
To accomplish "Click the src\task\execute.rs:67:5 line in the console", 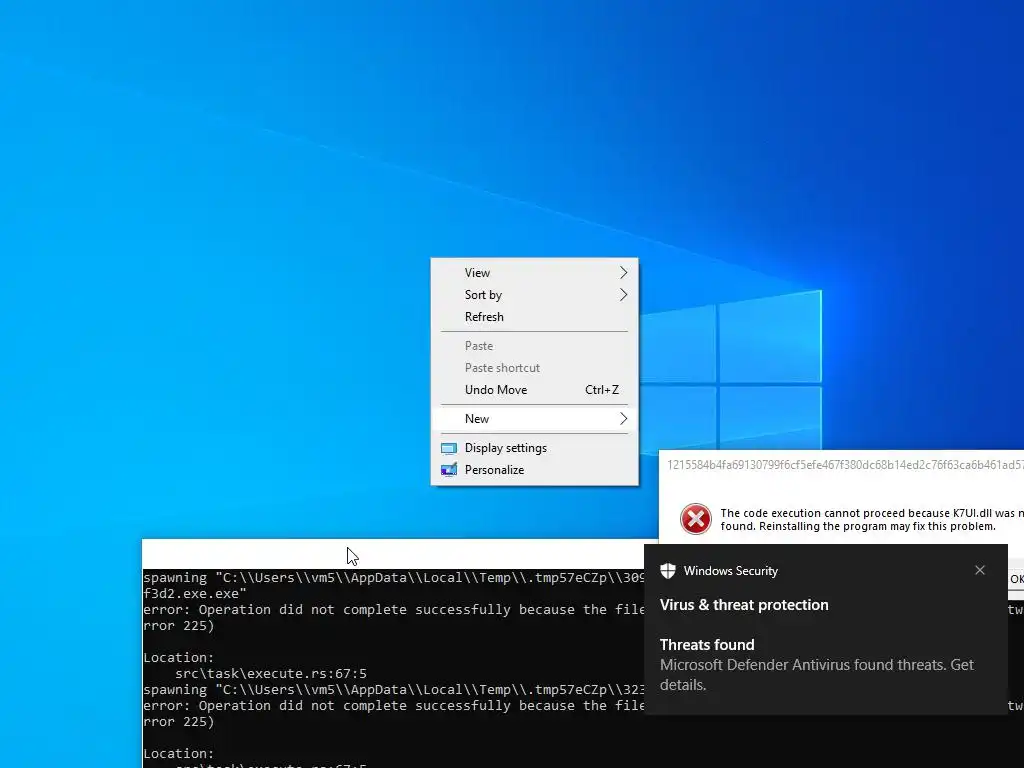I will tap(270, 673).
